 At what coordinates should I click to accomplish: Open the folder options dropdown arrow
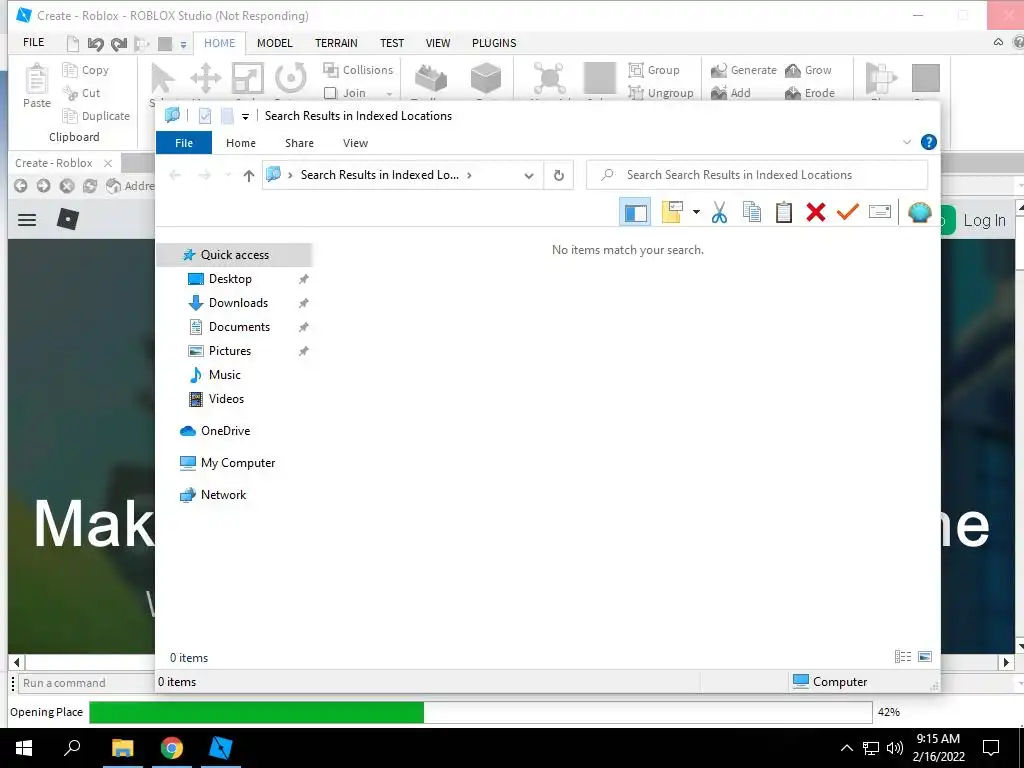[x=696, y=212]
